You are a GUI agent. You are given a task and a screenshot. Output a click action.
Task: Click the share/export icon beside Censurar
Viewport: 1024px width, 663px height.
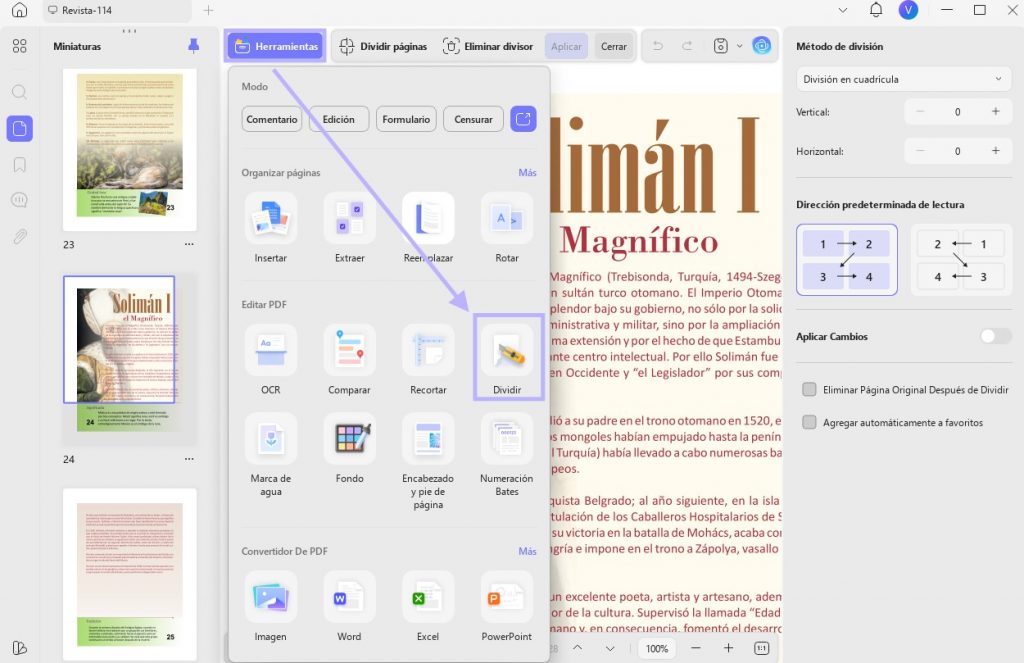point(523,119)
